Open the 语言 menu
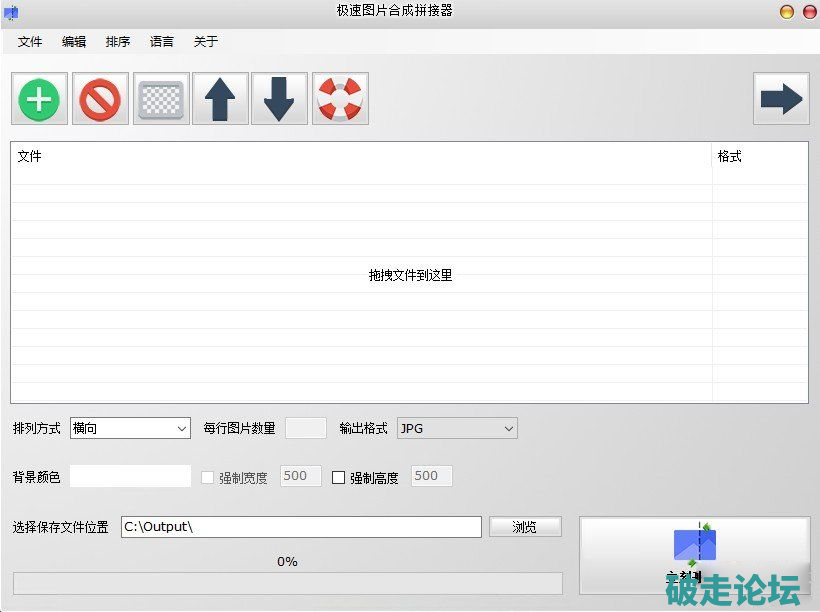The image size is (820, 612). tap(161, 42)
